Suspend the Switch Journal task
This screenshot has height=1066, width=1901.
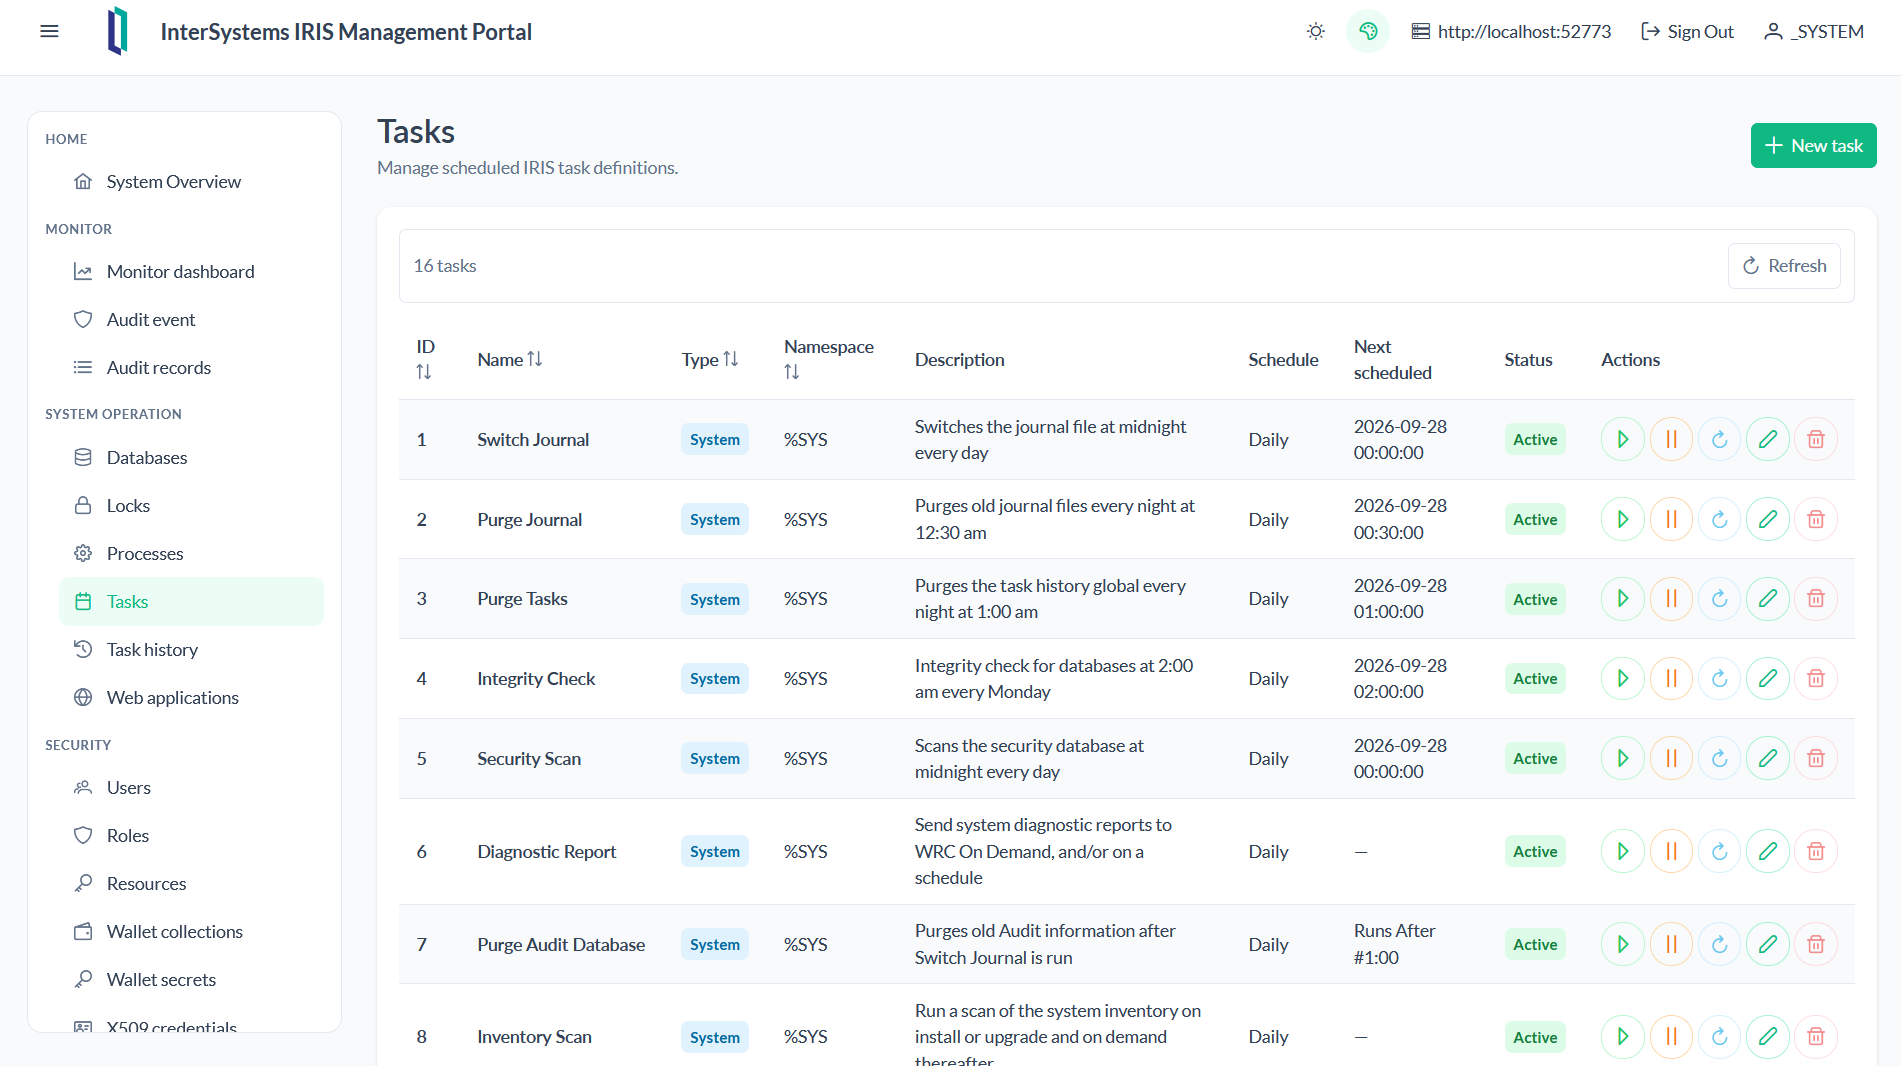pyautogui.click(x=1671, y=439)
